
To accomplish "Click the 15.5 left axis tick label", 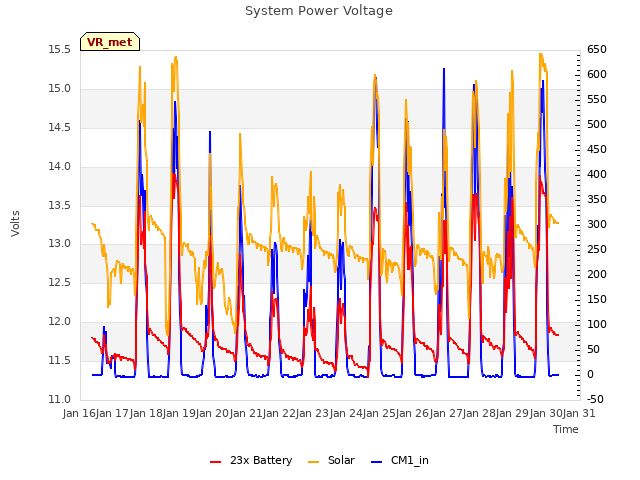I will tap(59, 50).
